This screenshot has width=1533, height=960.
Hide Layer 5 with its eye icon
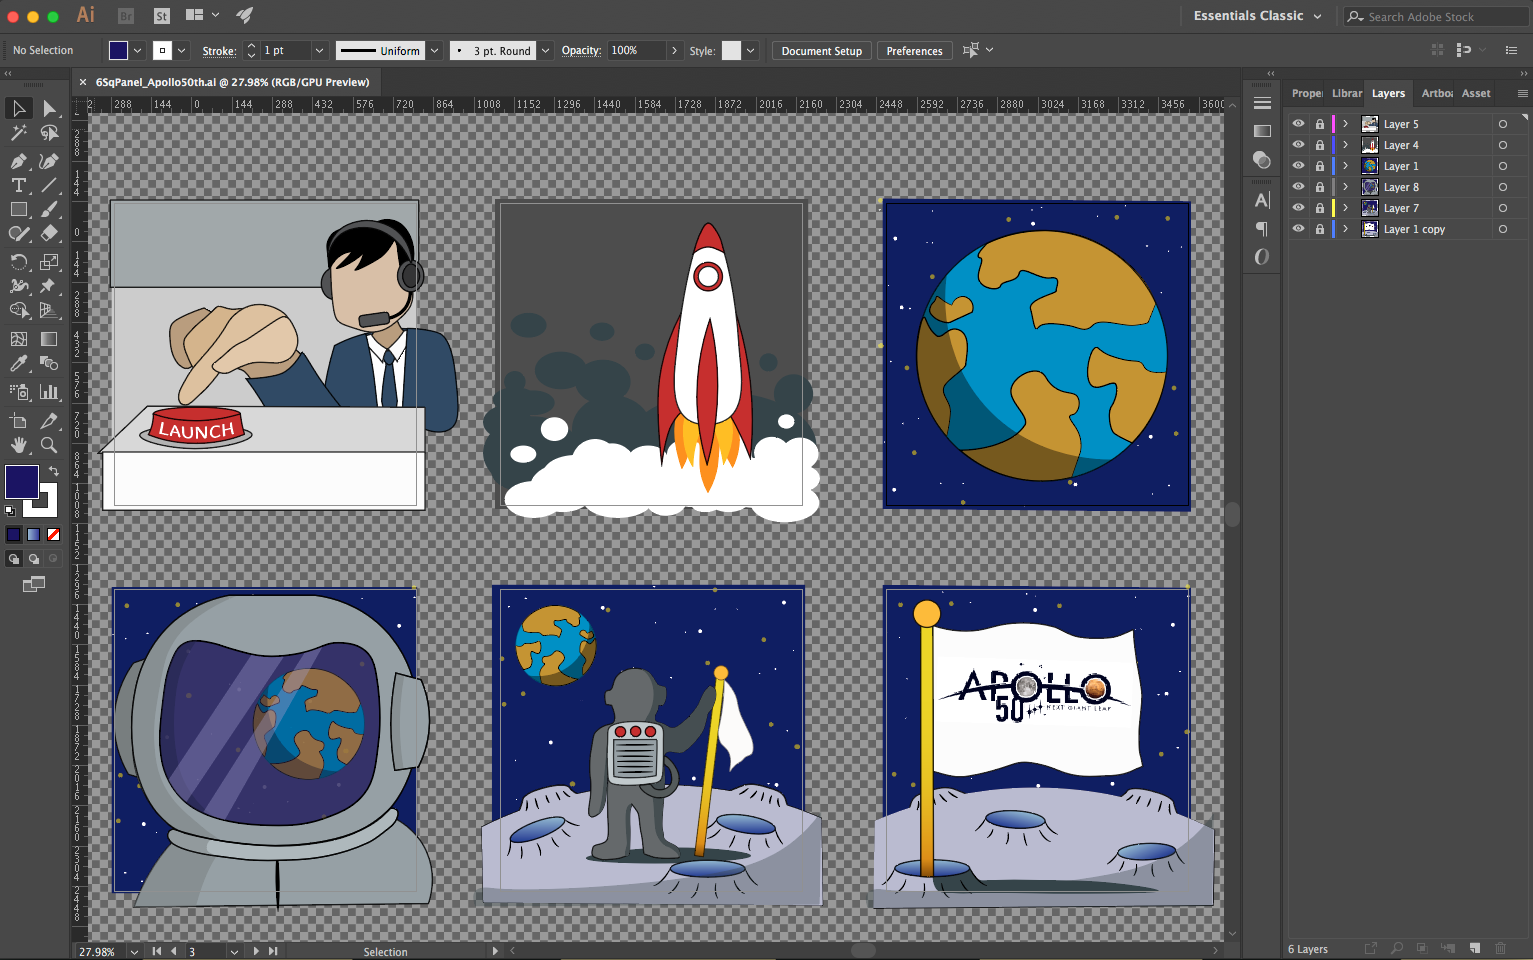click(1298, 124)
